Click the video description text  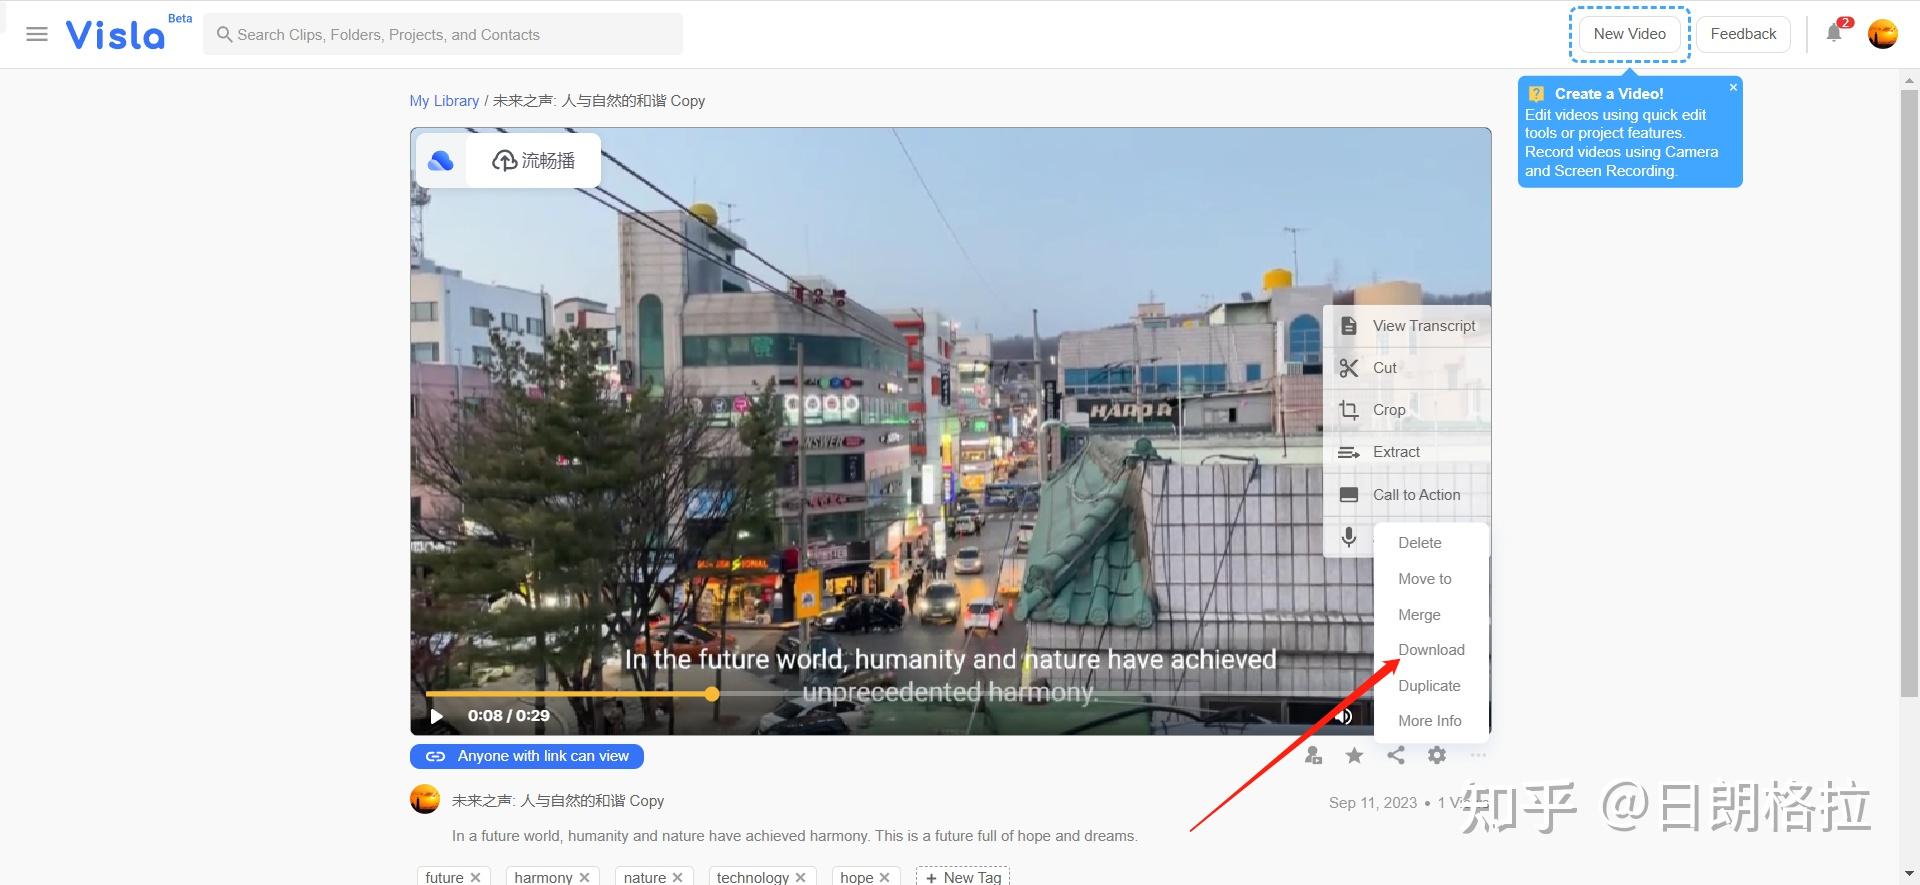(x=794, y=836)
